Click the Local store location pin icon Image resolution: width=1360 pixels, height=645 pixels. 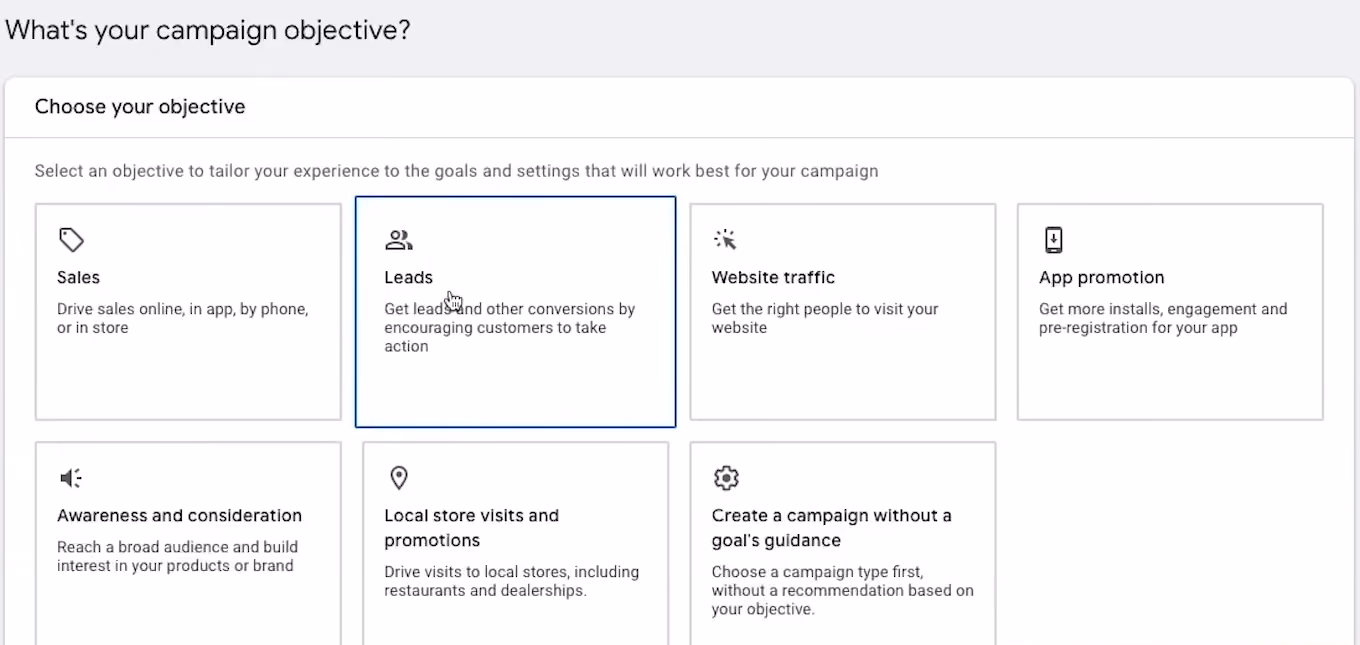coord(399,478)
